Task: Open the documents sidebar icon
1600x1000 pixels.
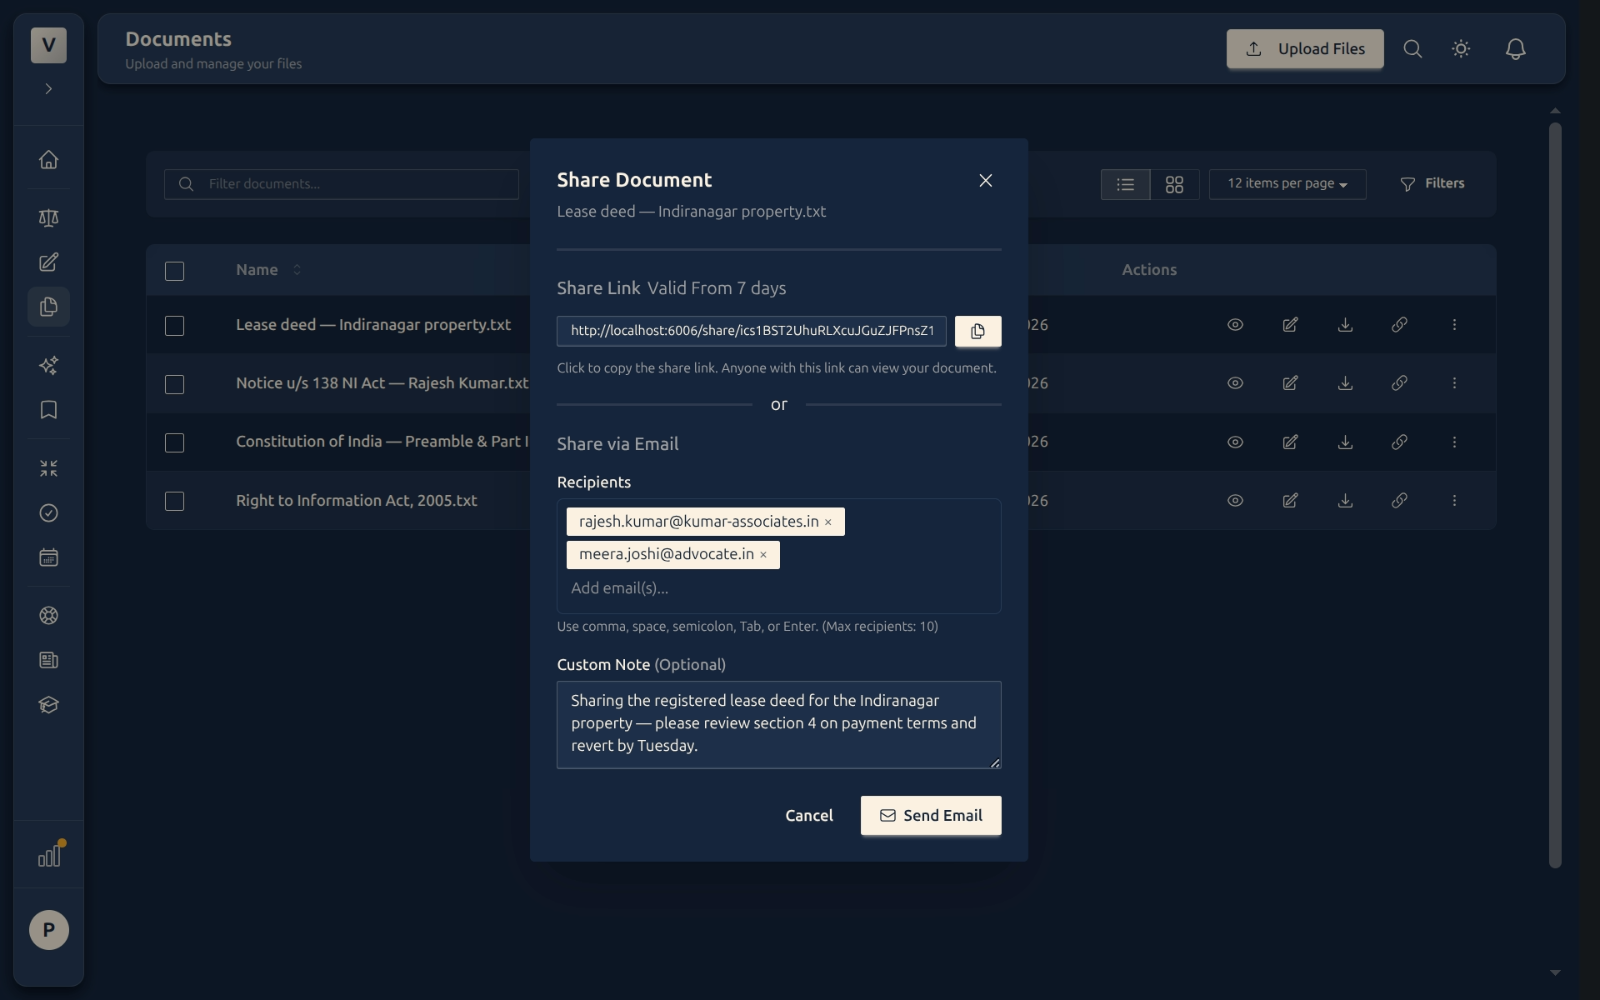Action: (x=48, y=307)
